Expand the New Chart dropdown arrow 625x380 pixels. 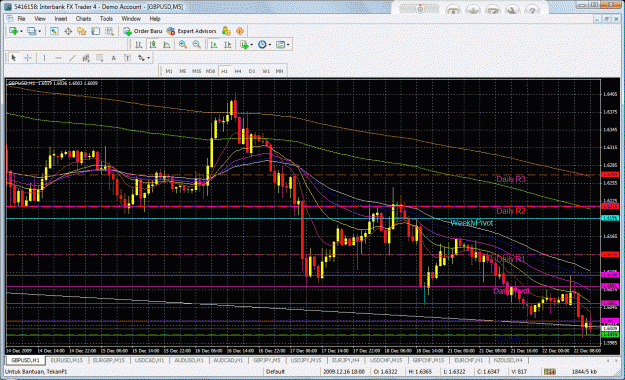21,31
